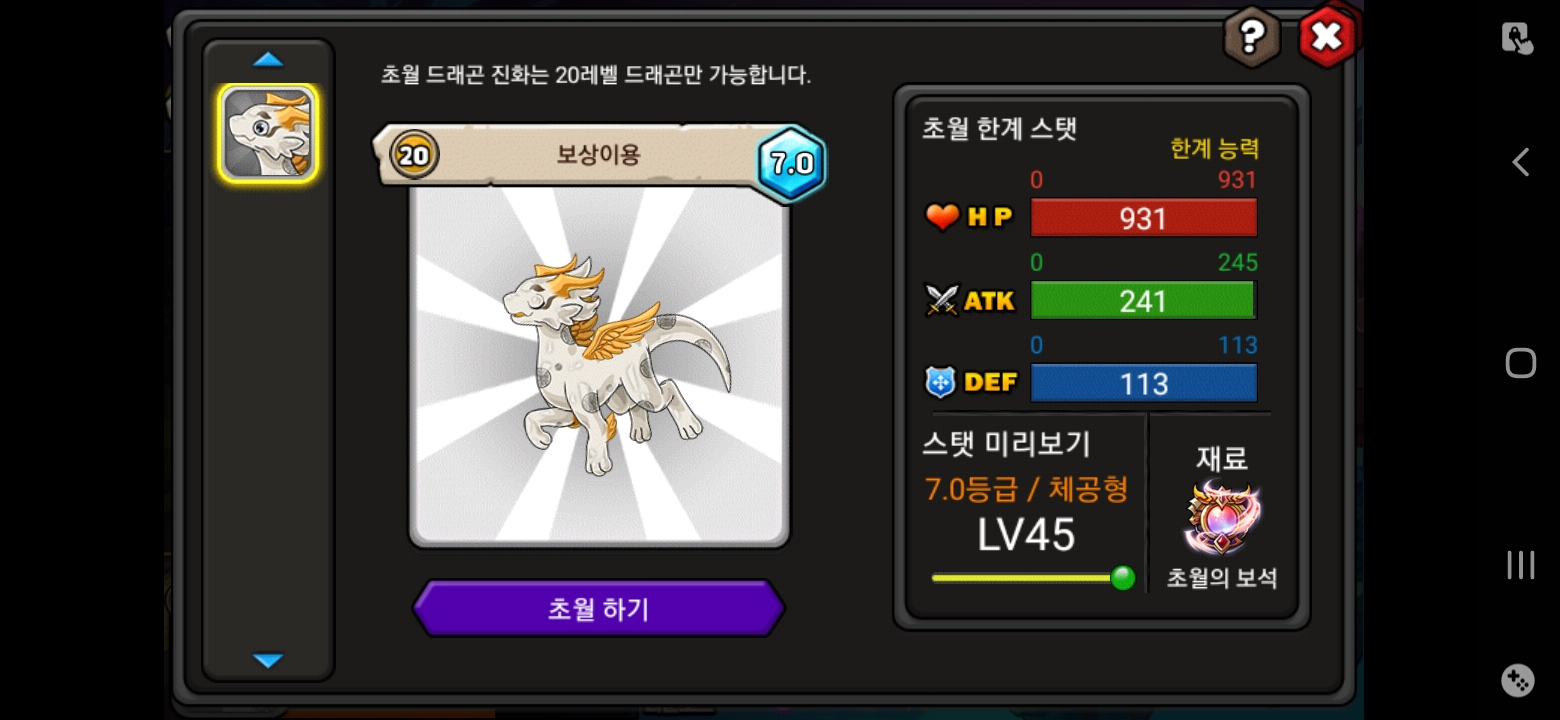Click the heart HP icon
Image resolution: width=1560 pixels, height=720 pixels.
[942, 217]
